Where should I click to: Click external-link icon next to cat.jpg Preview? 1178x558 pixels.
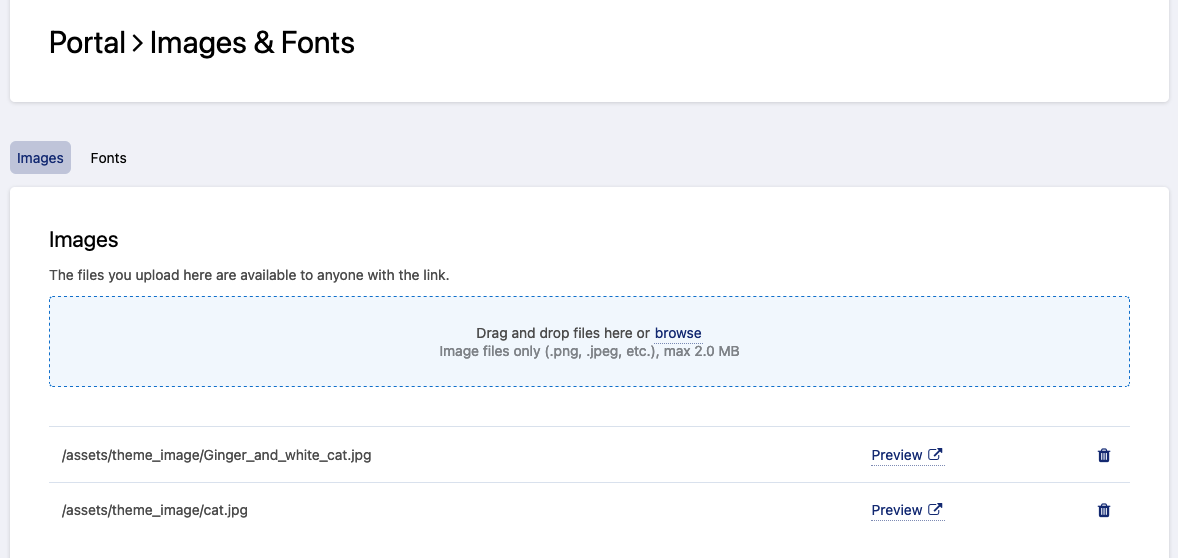935,509
